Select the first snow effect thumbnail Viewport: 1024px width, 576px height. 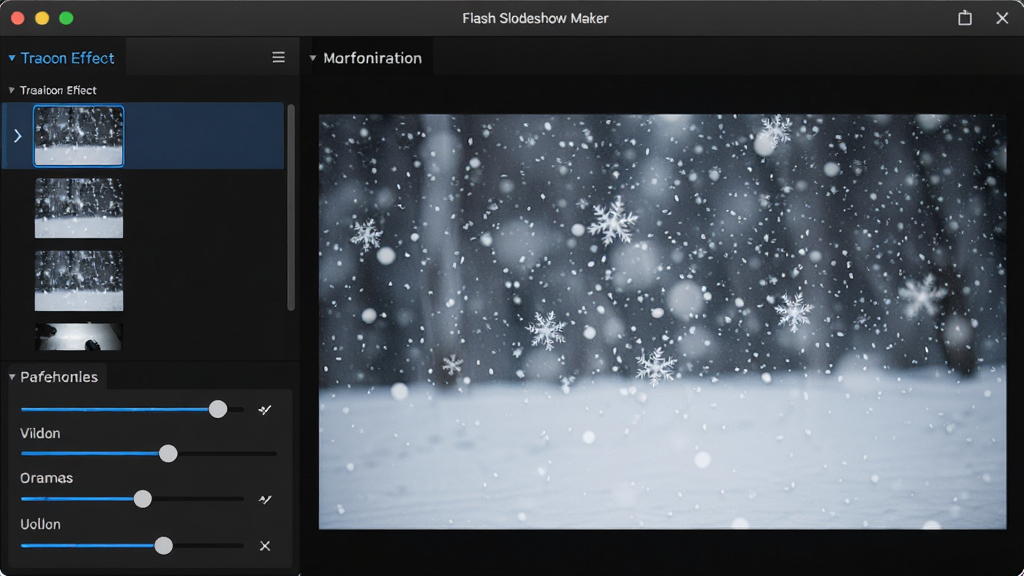click(78, 136)
